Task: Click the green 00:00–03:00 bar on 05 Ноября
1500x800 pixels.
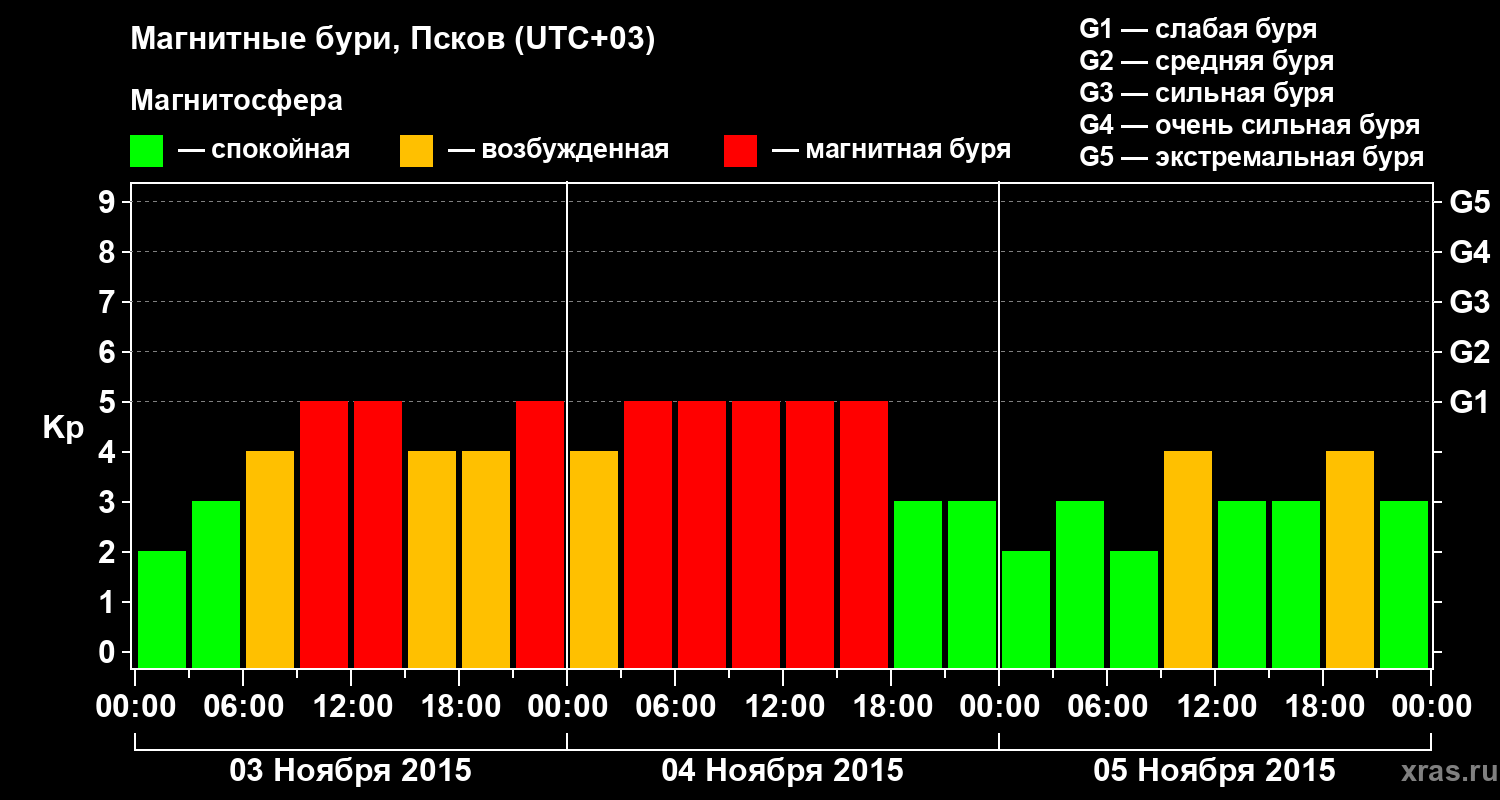Action: coord(1026,609)
